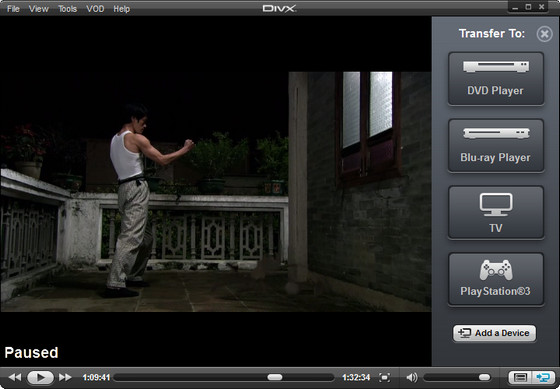Image resolution: width=560 pixels, height=389 pixels.
Task: Click the Add a Device button
Action: [495, 333]
